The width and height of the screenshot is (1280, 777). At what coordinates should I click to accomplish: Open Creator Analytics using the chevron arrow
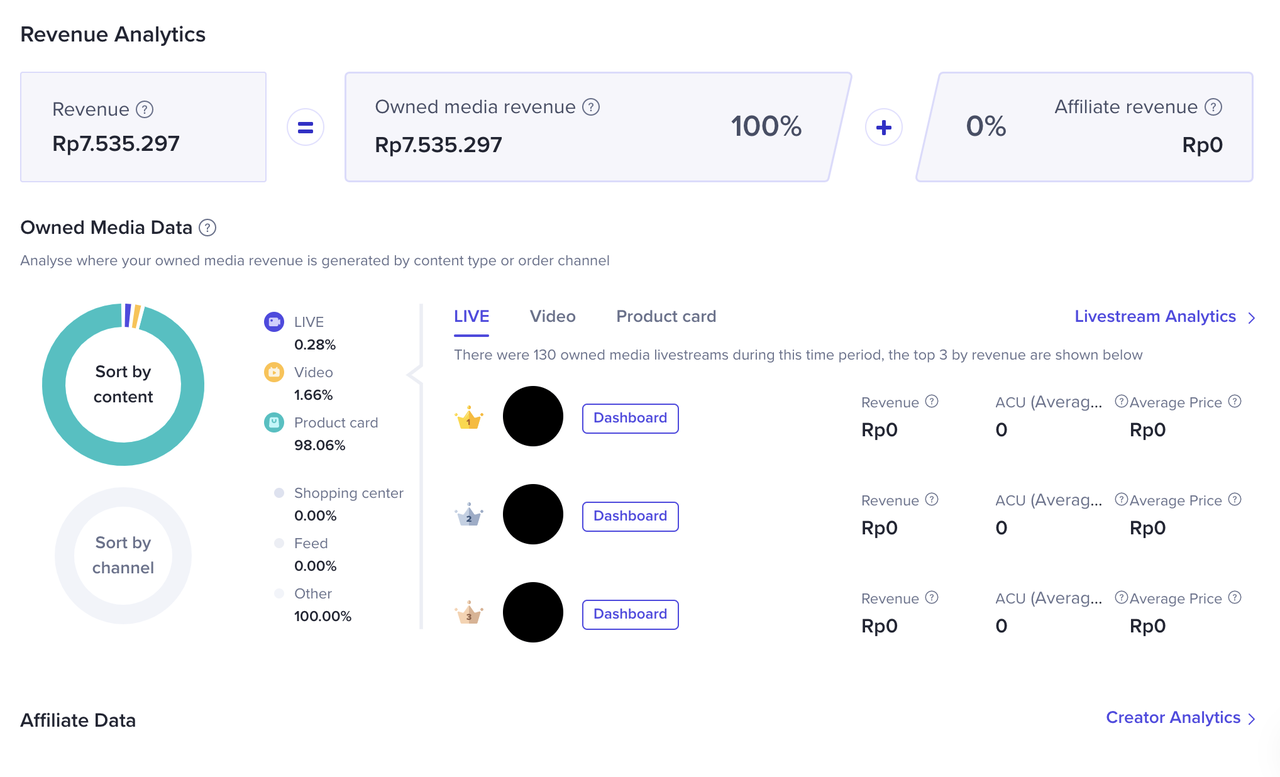click(x=1252, y=719)
